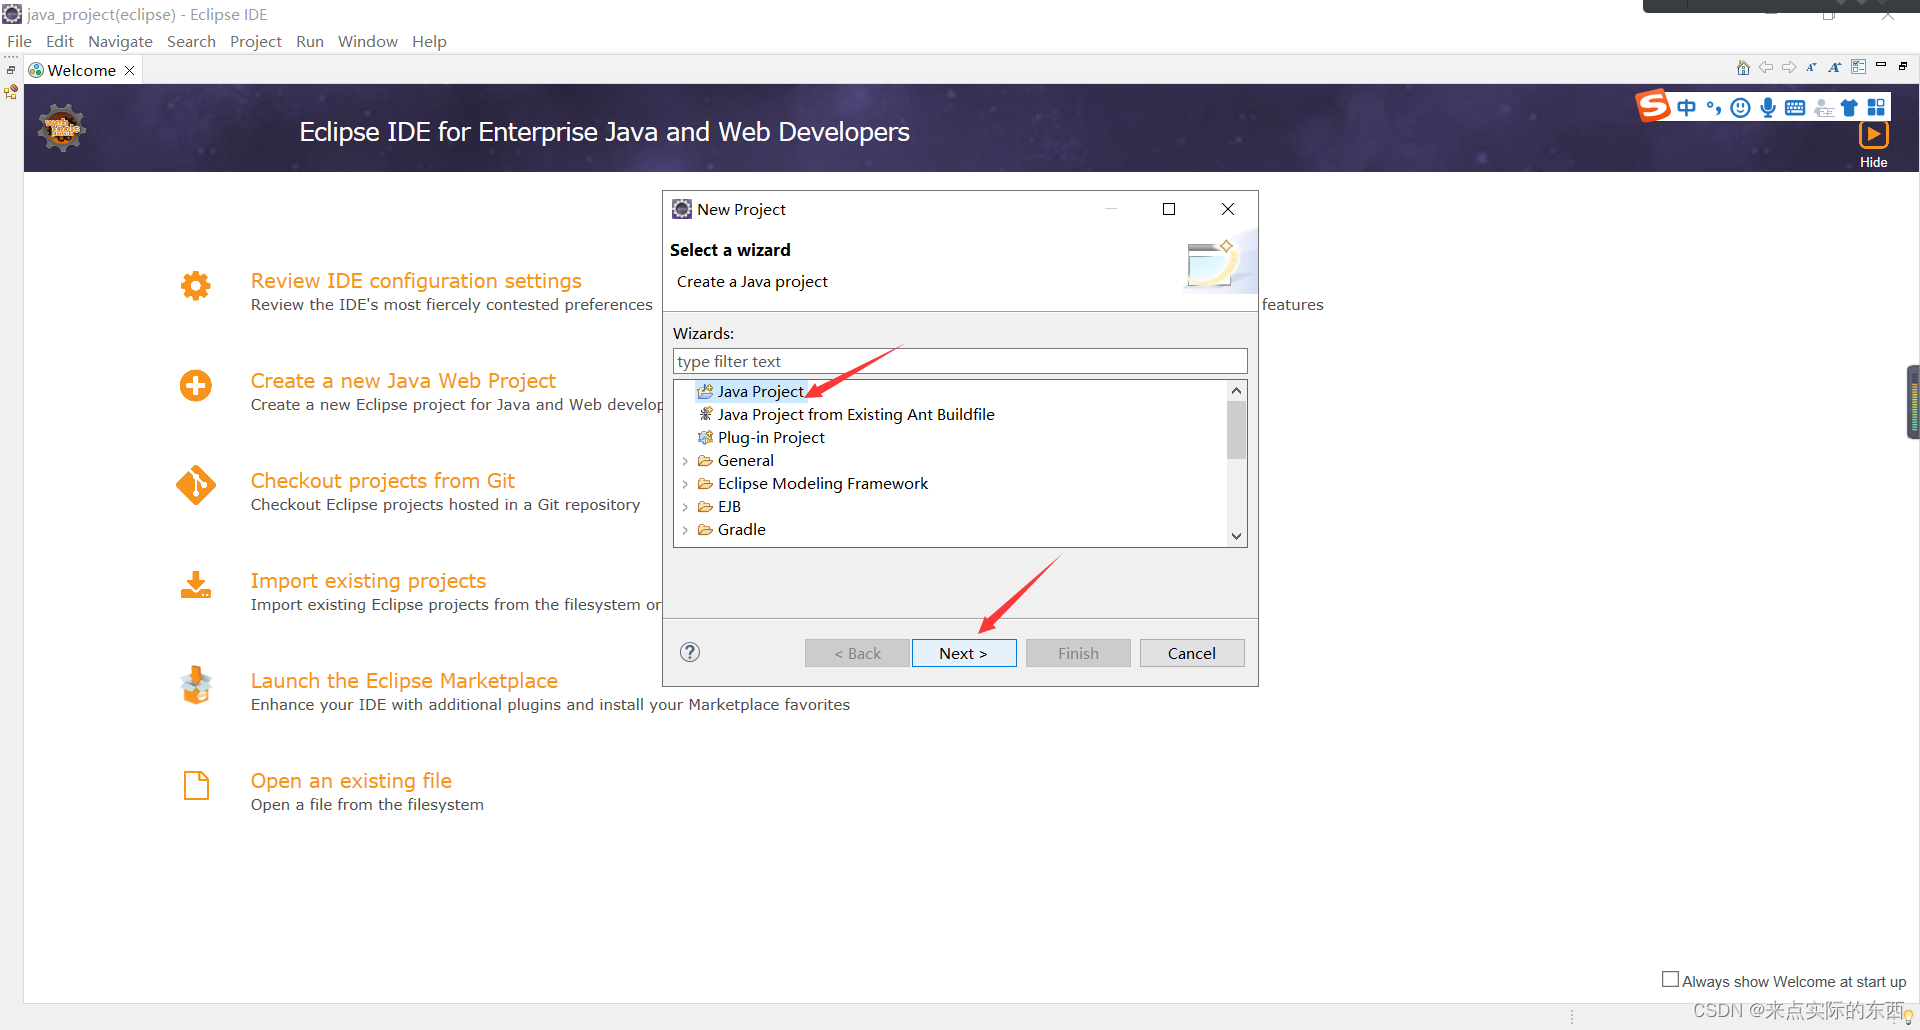Open the Sogou skin shirt icon
The image size is (1920, 1030).
click(x=1849, y=107)
